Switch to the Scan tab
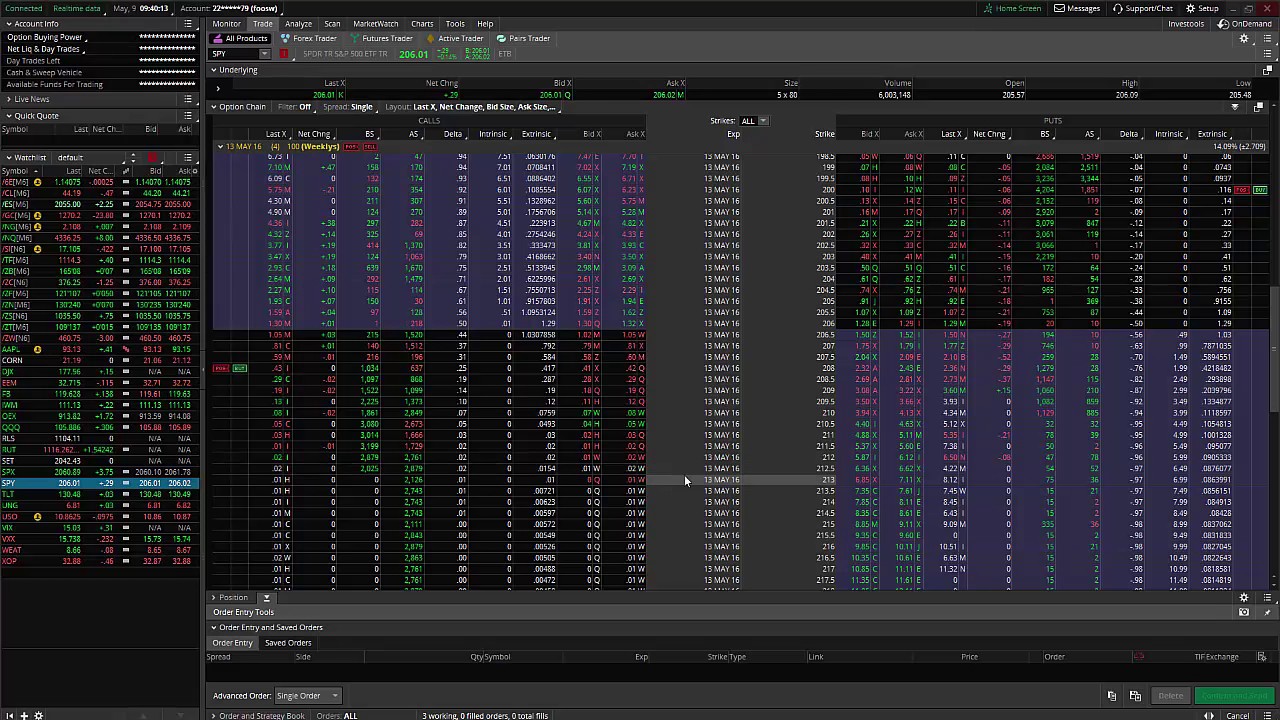 [332, 24]
